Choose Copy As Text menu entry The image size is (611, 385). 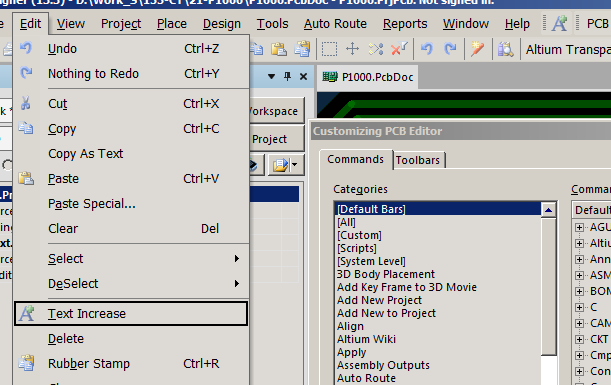(x=131, y=154)
